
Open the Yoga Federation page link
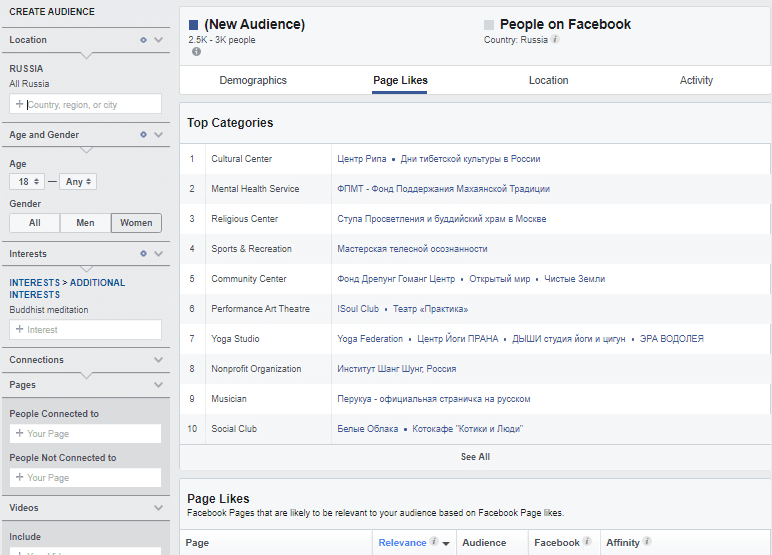370,339
